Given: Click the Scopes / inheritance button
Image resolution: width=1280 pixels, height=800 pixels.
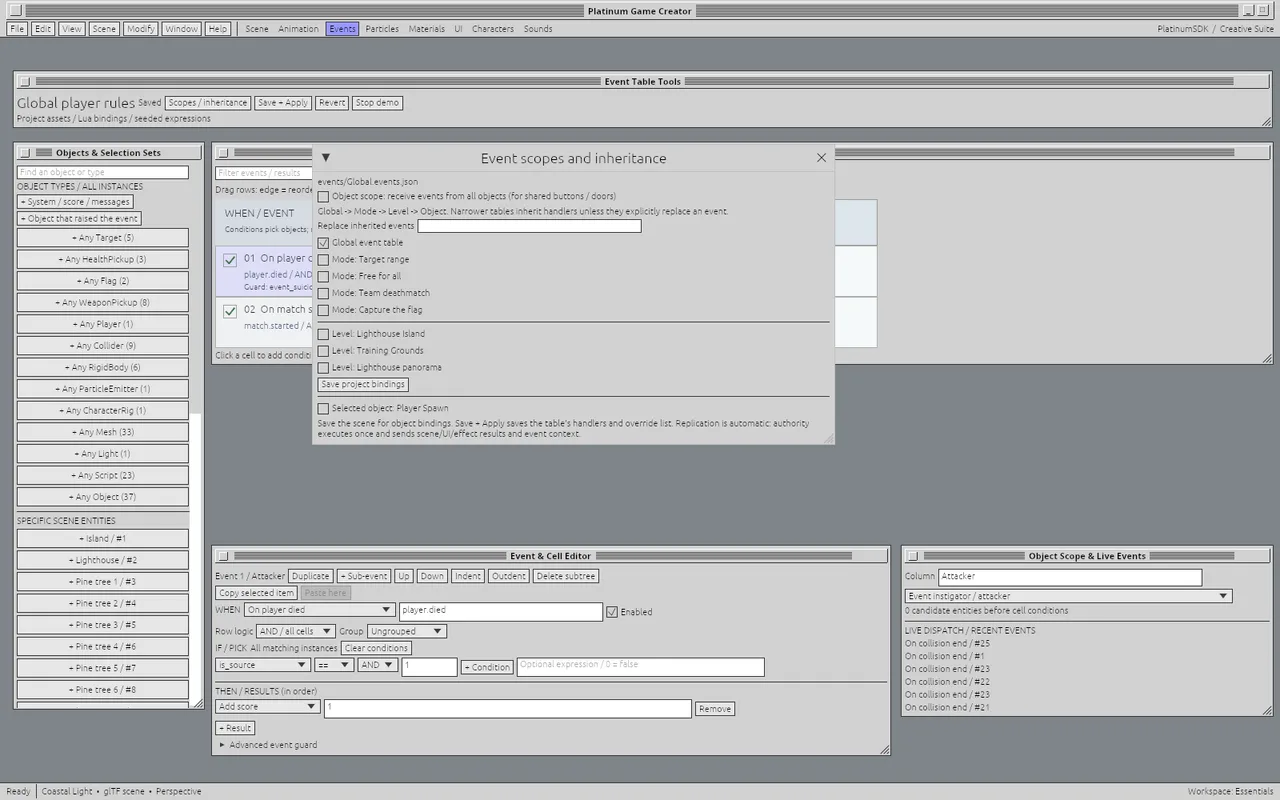Looking at the screenshot, I should 207,103.
